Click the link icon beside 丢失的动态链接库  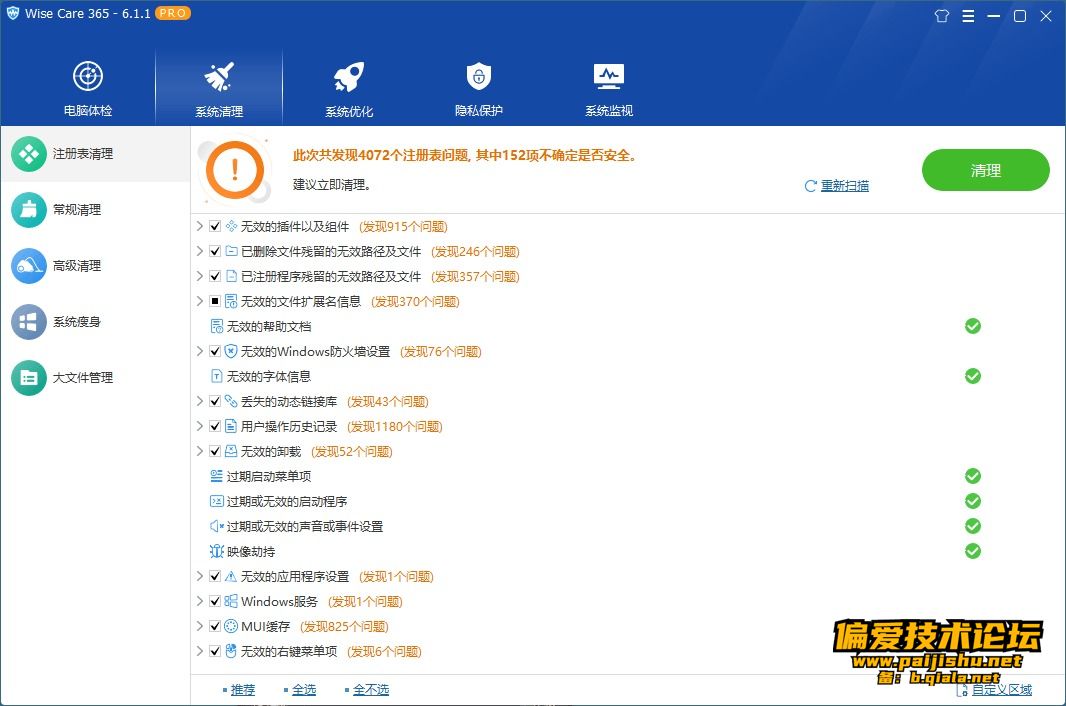(231, 401)
